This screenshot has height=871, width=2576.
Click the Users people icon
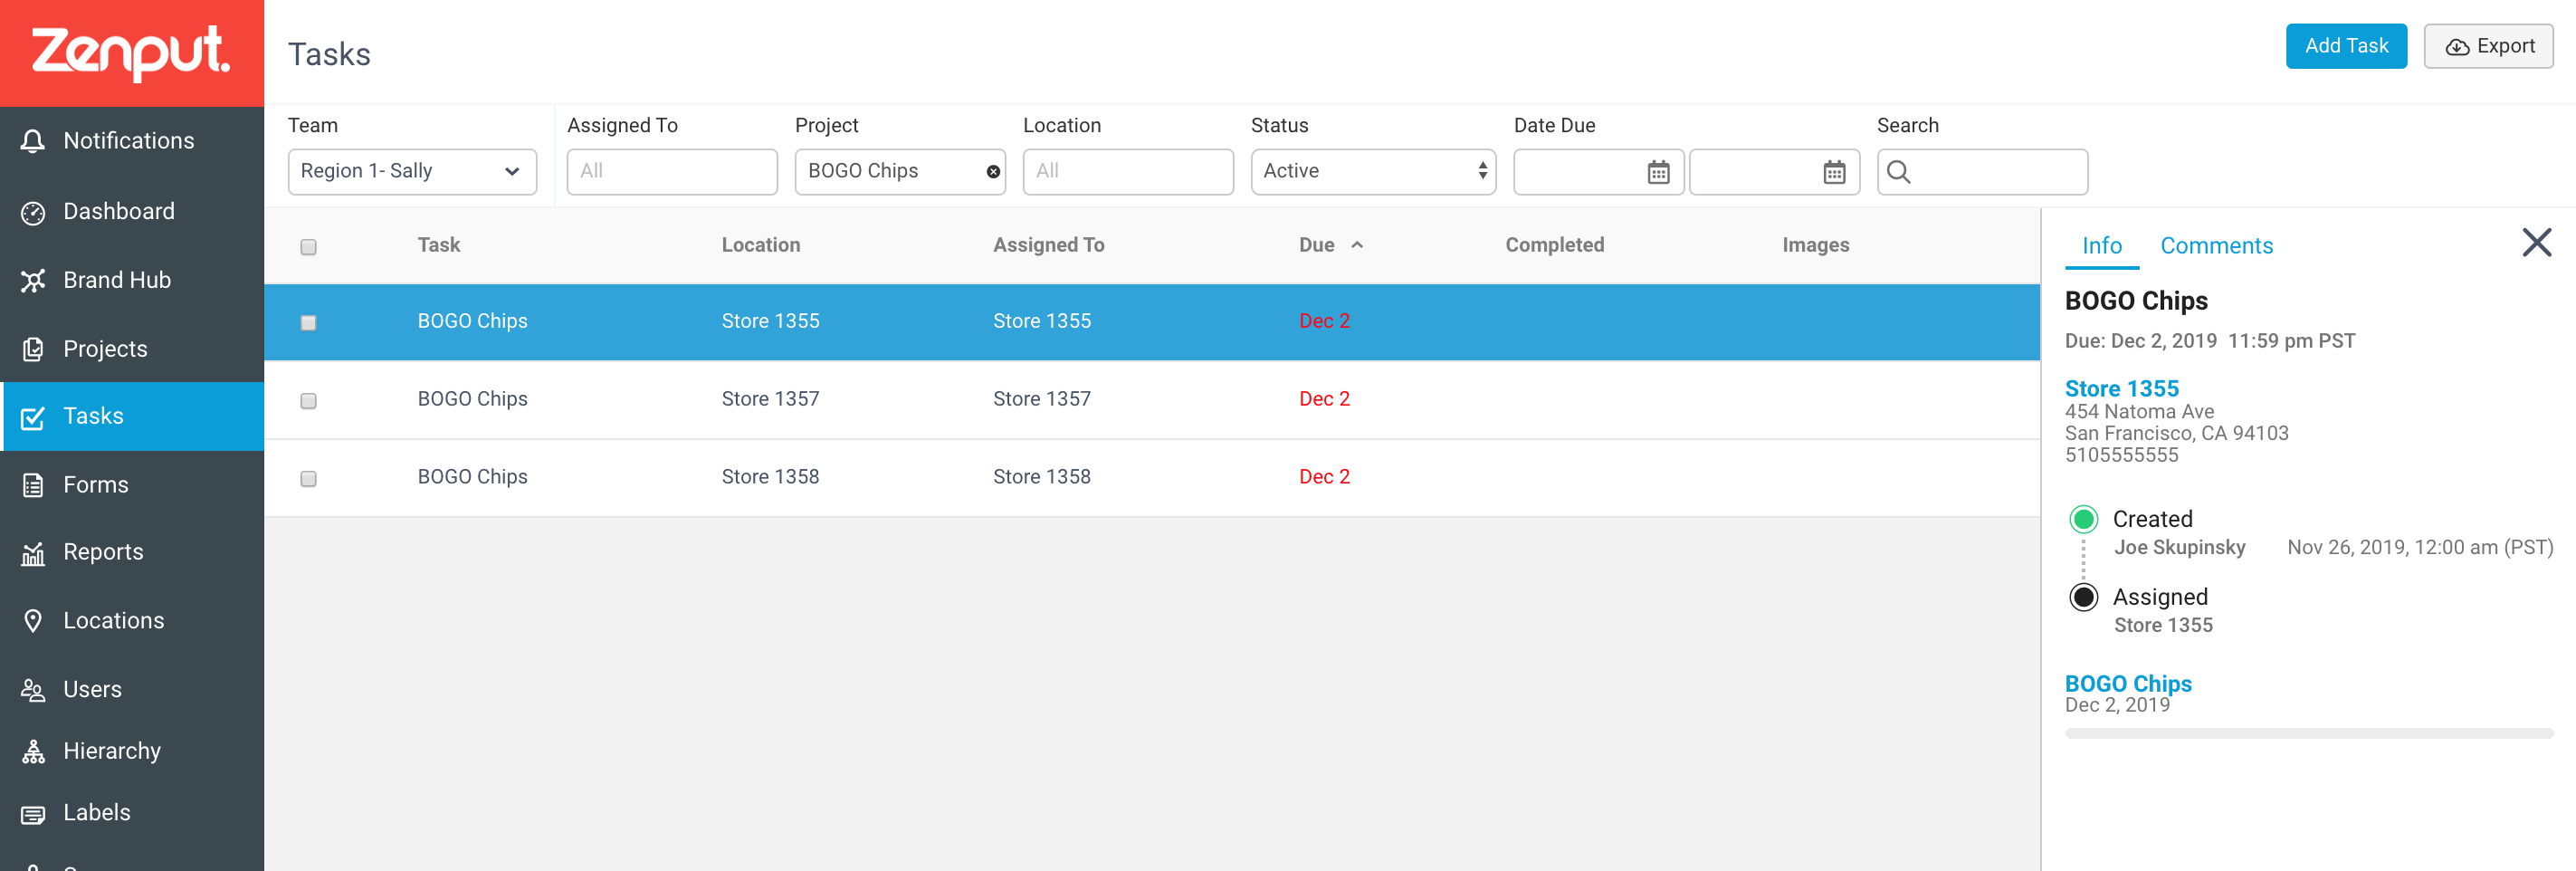pyautogui.click(x=33, y=690)
